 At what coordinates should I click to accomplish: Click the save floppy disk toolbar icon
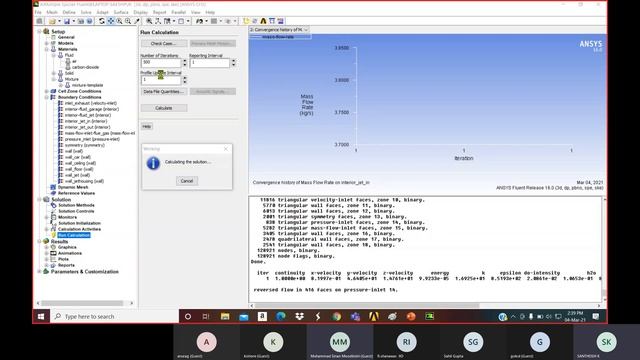pos(67,21)
